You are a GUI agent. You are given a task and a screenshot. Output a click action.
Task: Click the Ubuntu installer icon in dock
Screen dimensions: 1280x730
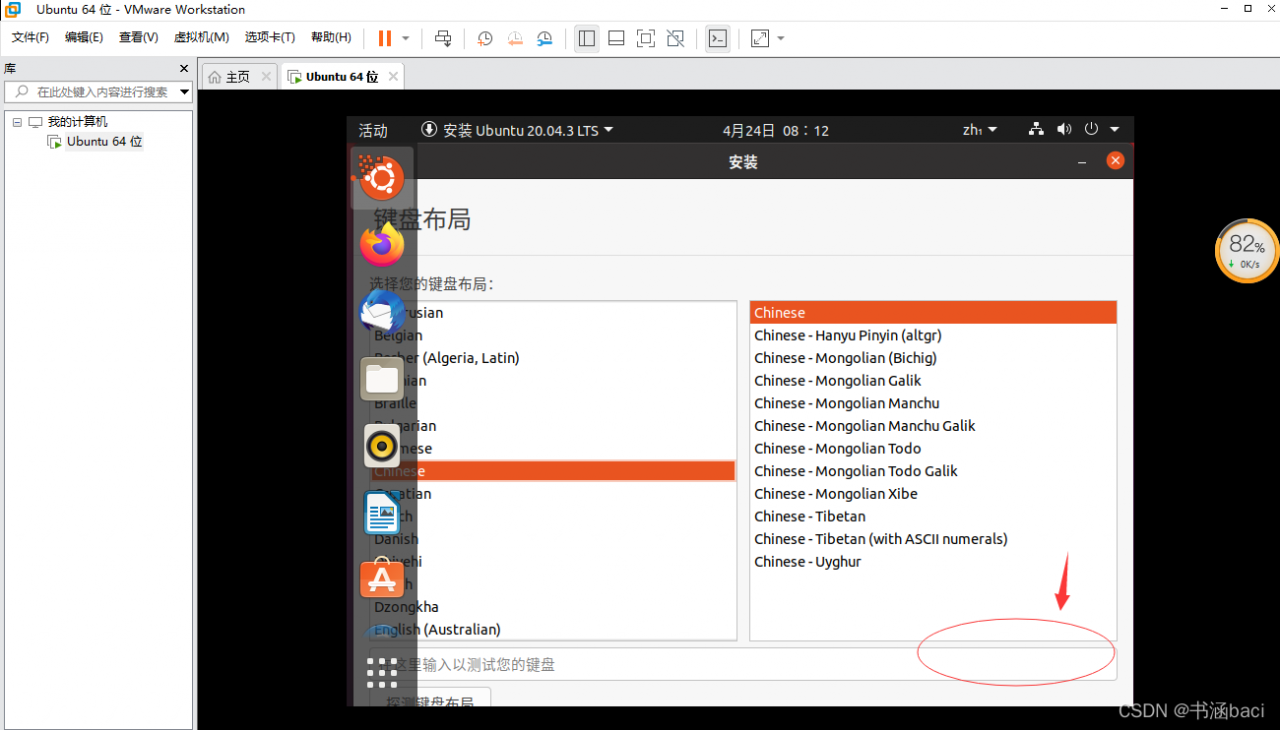[x=382, y=179]
